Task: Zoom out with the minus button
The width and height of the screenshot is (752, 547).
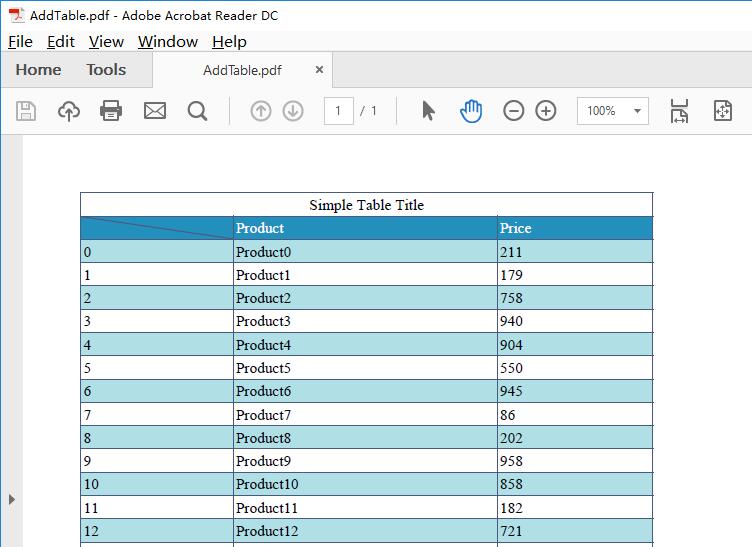Action: pos(513,111)
